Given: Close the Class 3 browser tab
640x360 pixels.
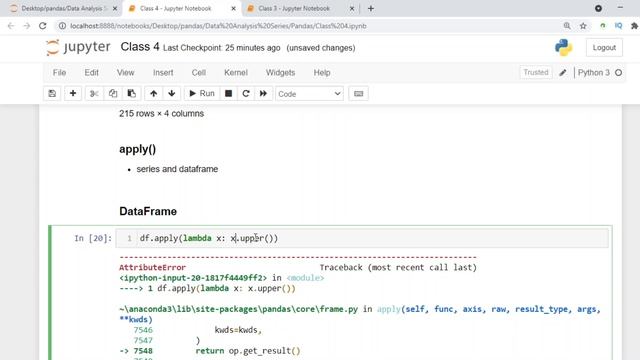Looking at the screenshot, I should coord(352,9).
